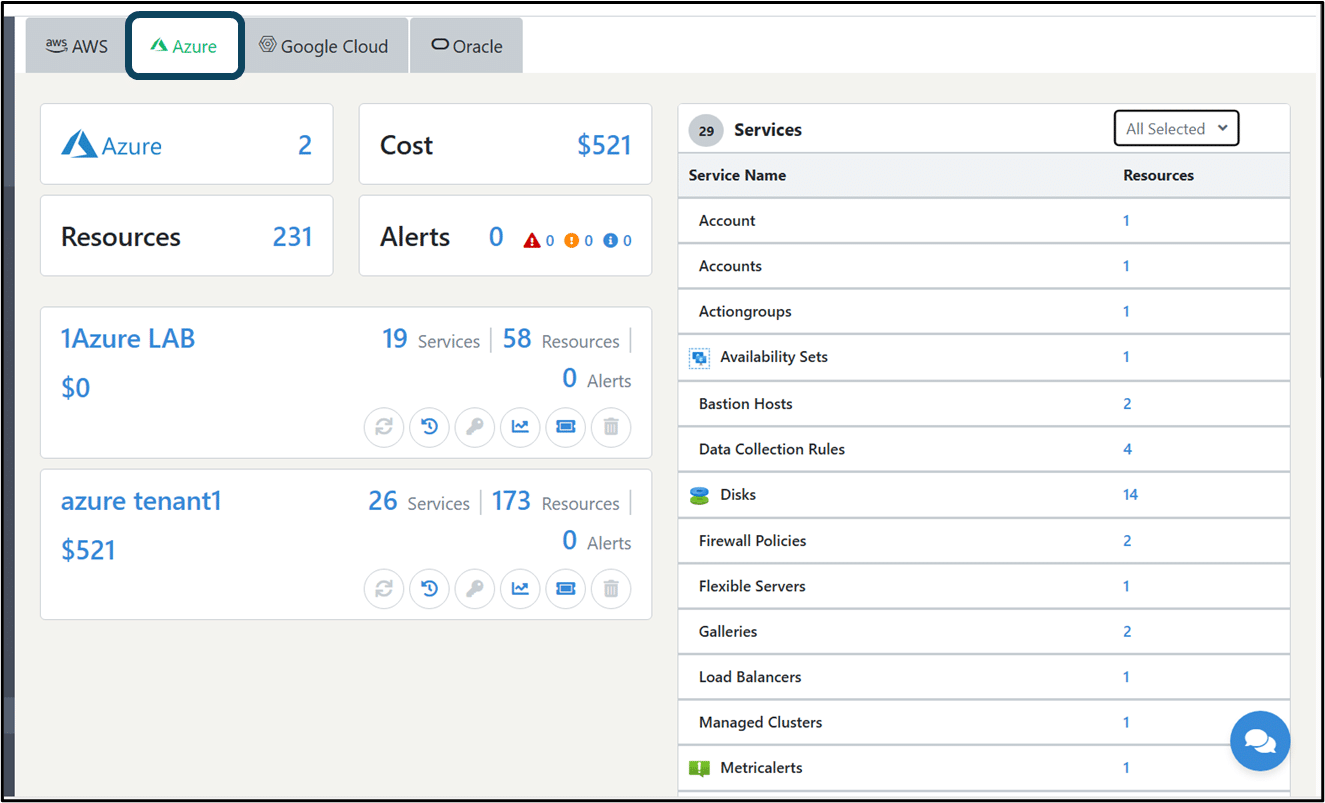Click the Disks service icon
Image resolution: width=1325 pixels, height=803 pixels.
coord(700,495)
